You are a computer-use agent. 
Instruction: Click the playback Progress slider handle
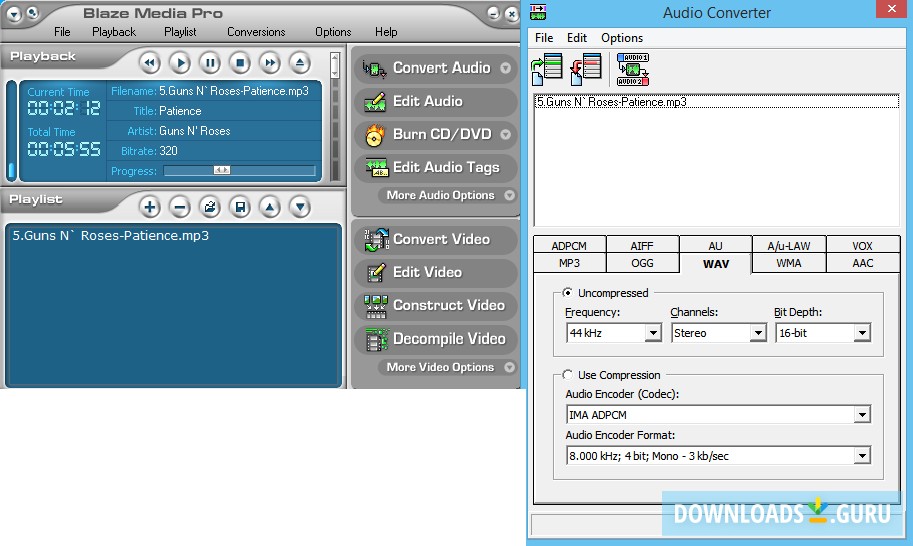pos(222,170)
